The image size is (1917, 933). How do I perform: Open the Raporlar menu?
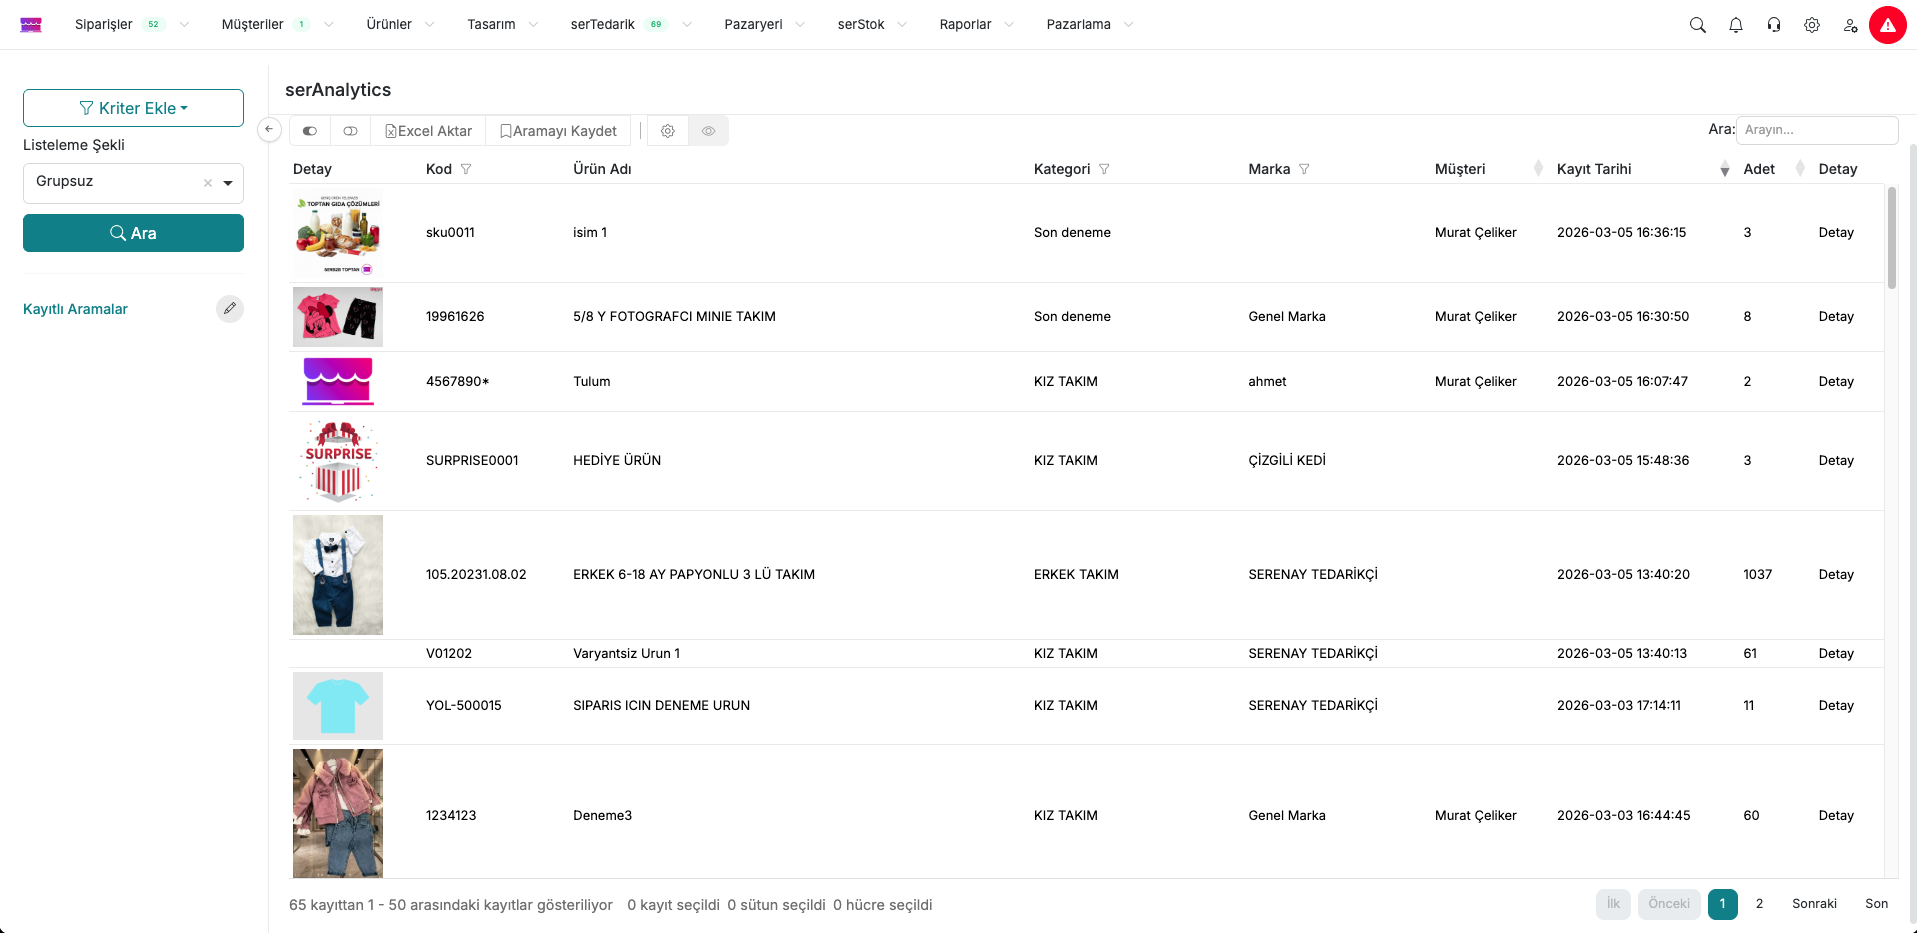965,25
